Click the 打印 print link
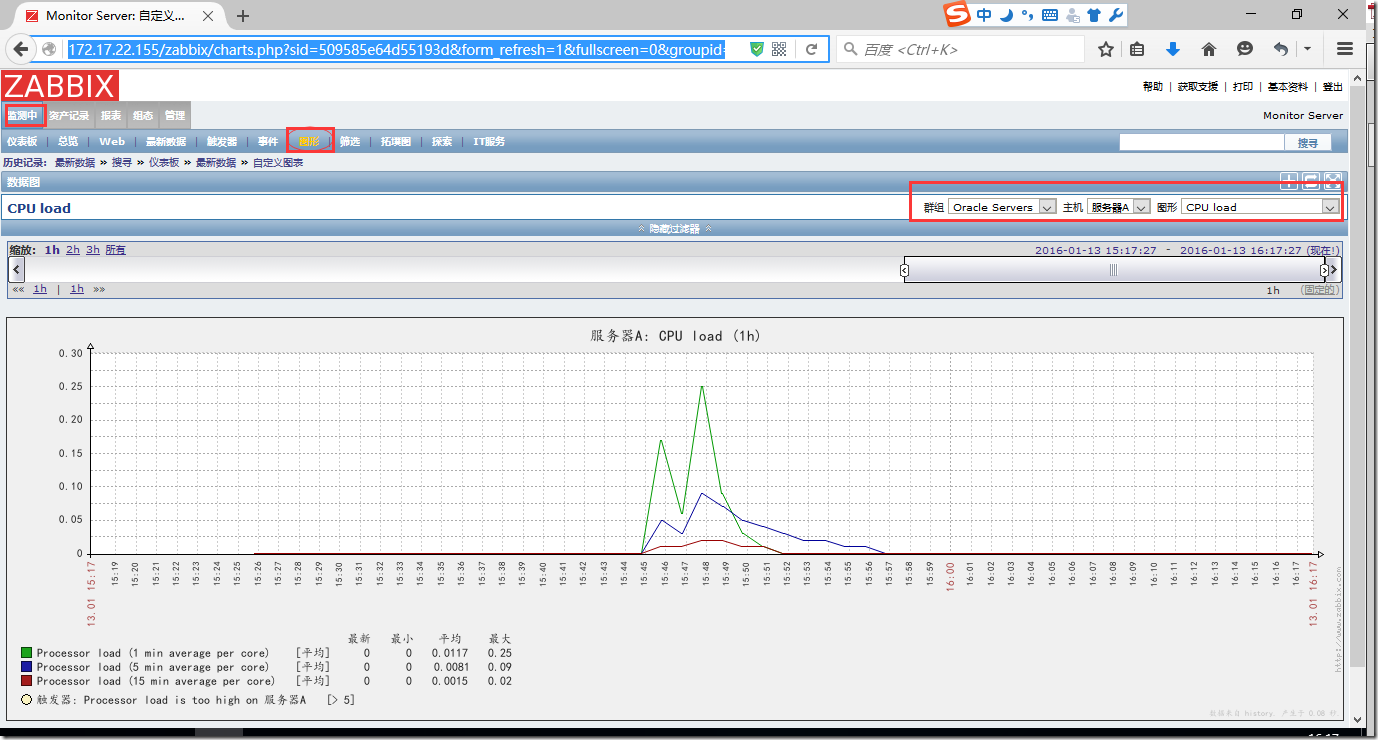This screenshot has height=740, width=1378. pos(1243,87)
